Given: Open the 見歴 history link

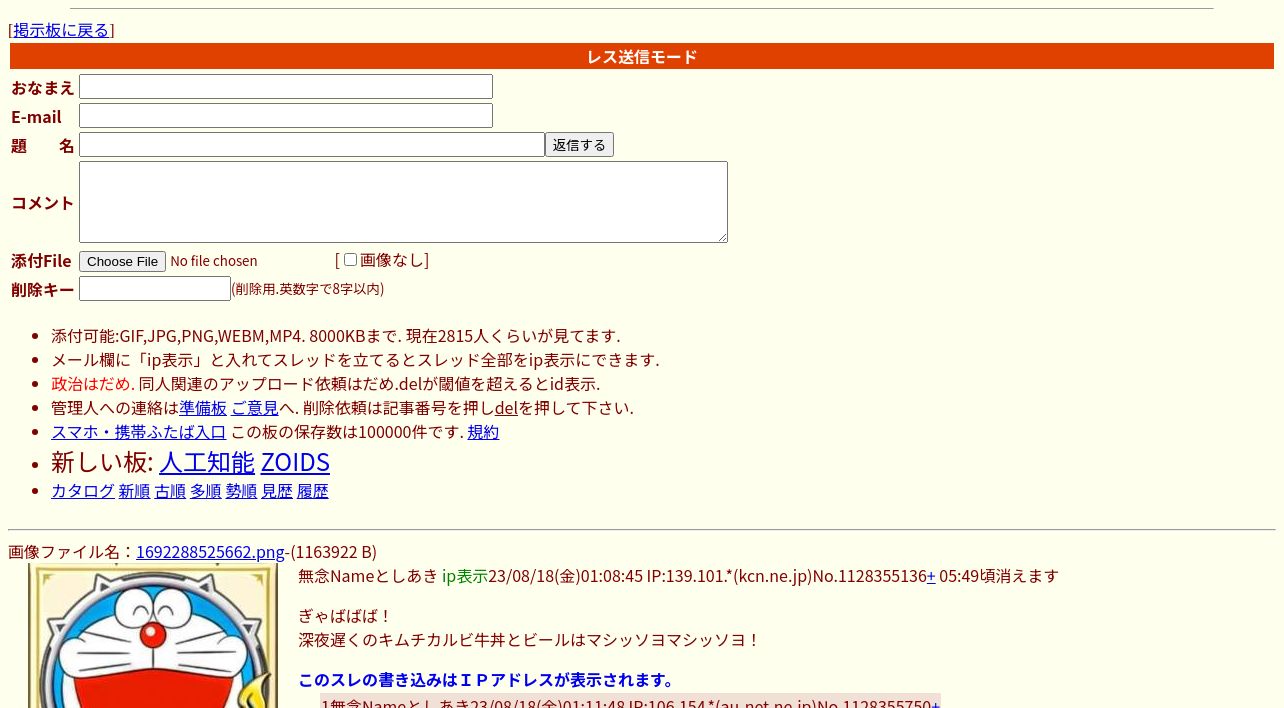Looking at the screenshot, I should [x=277, y=491].
